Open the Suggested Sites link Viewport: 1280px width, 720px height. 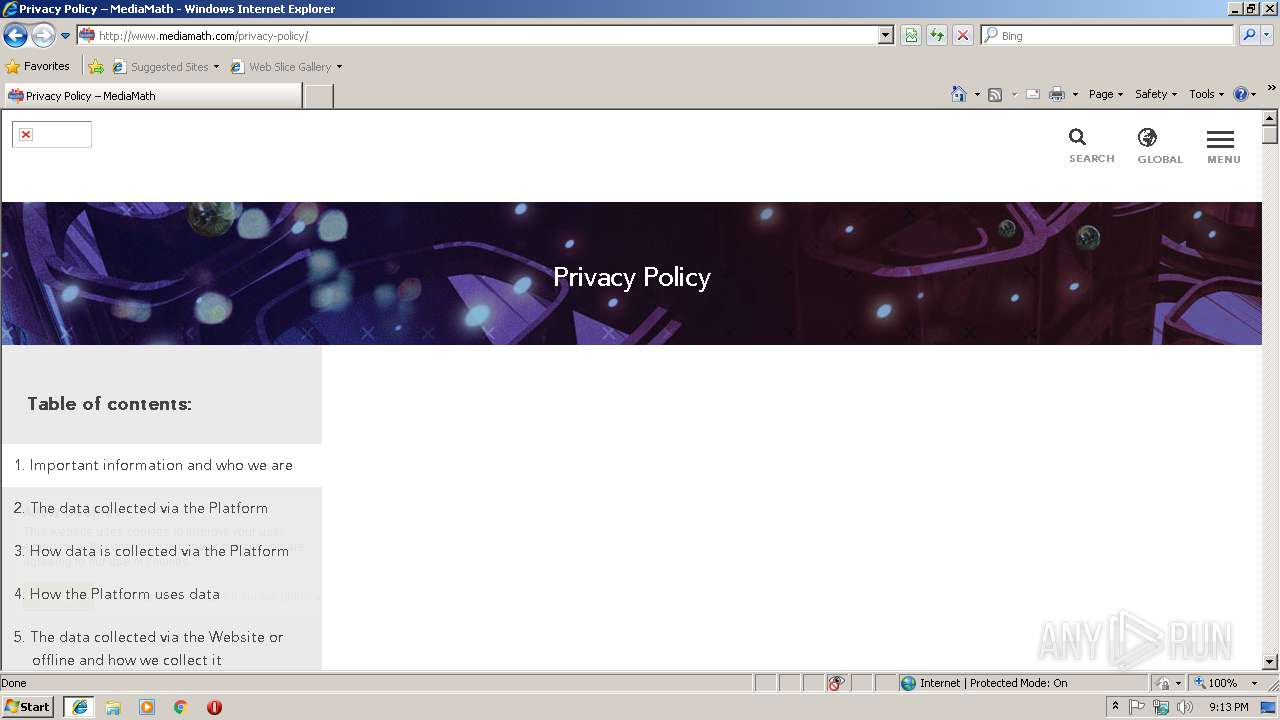coord(165,67)
